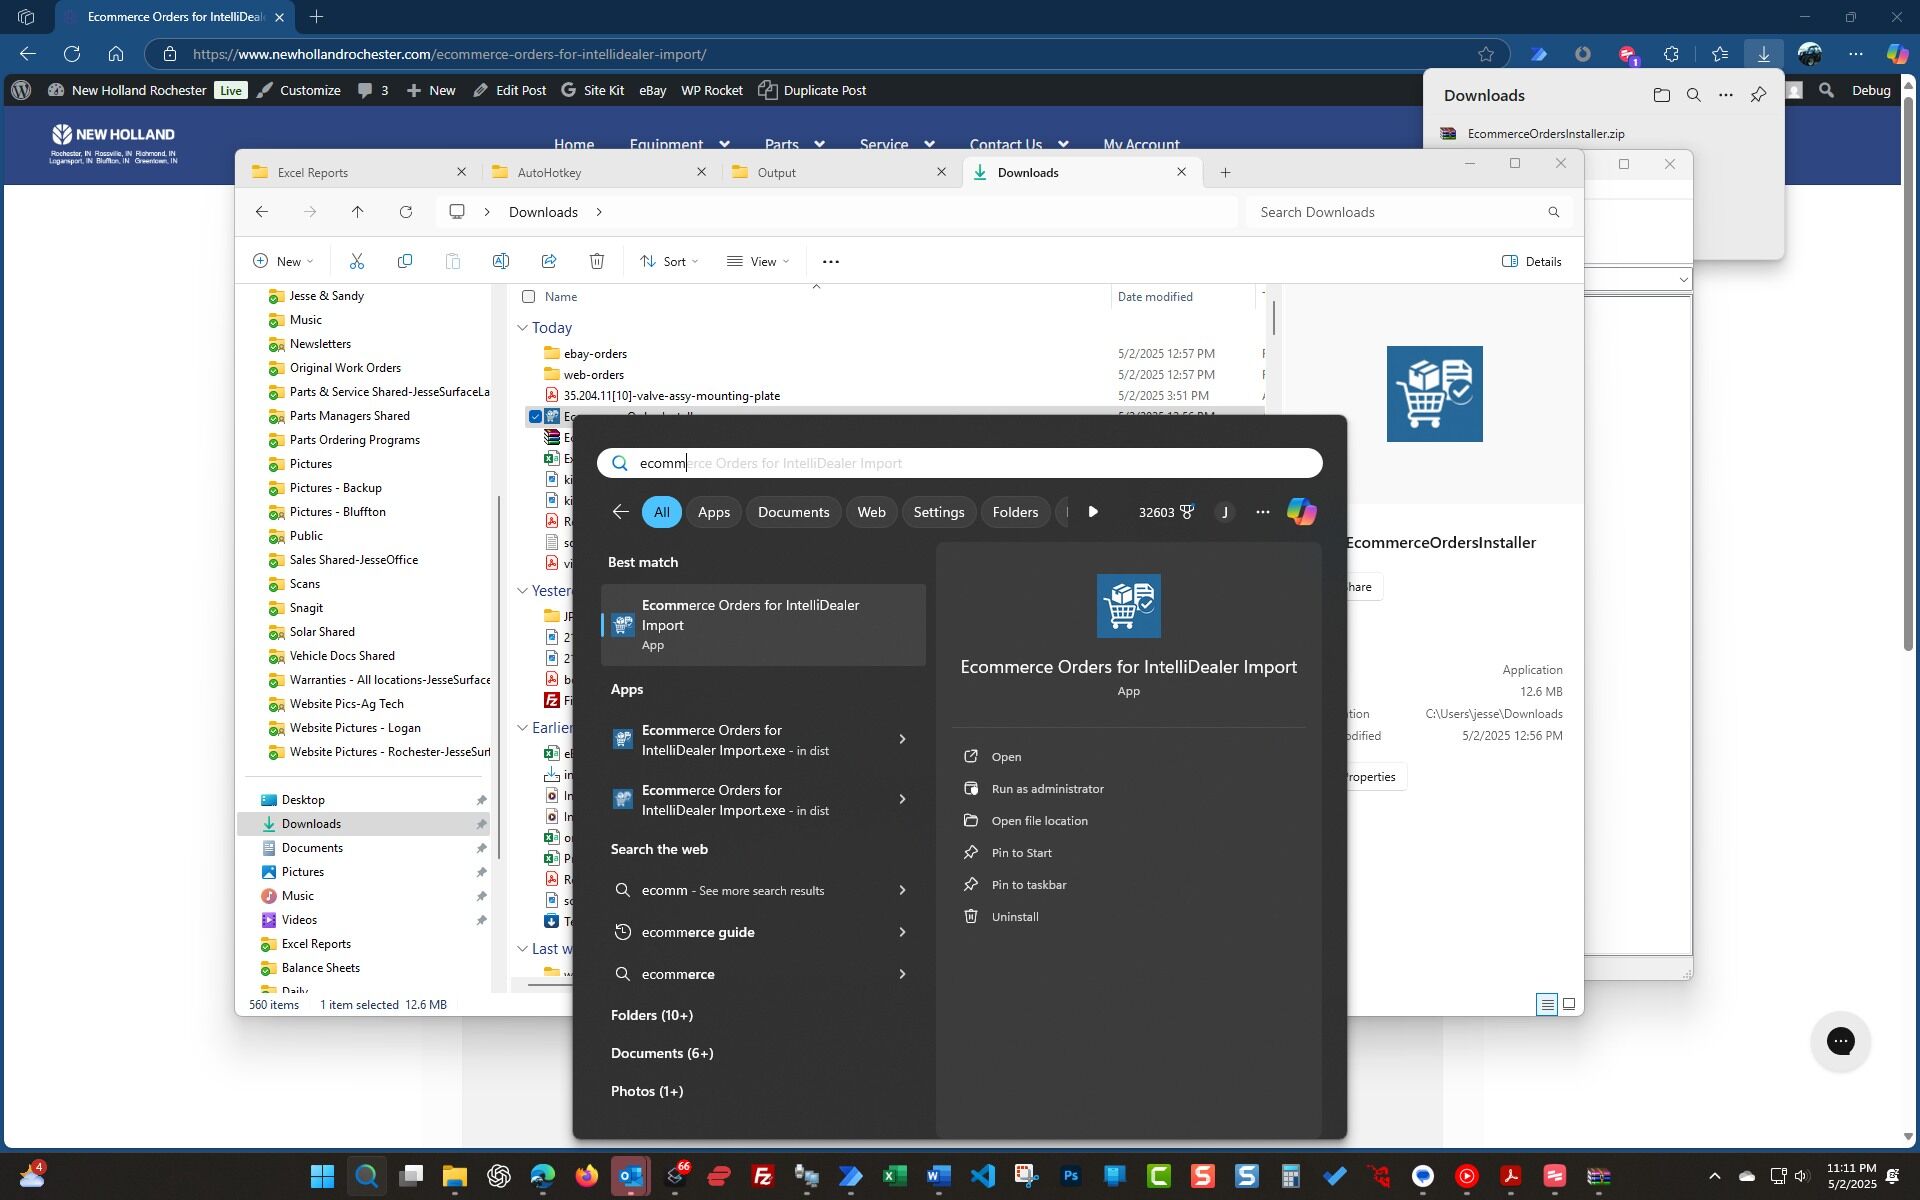Click the Delete trash icon in Explorer toolbar
Viewport: 1920px width, 1200px height.
point(597,262)
